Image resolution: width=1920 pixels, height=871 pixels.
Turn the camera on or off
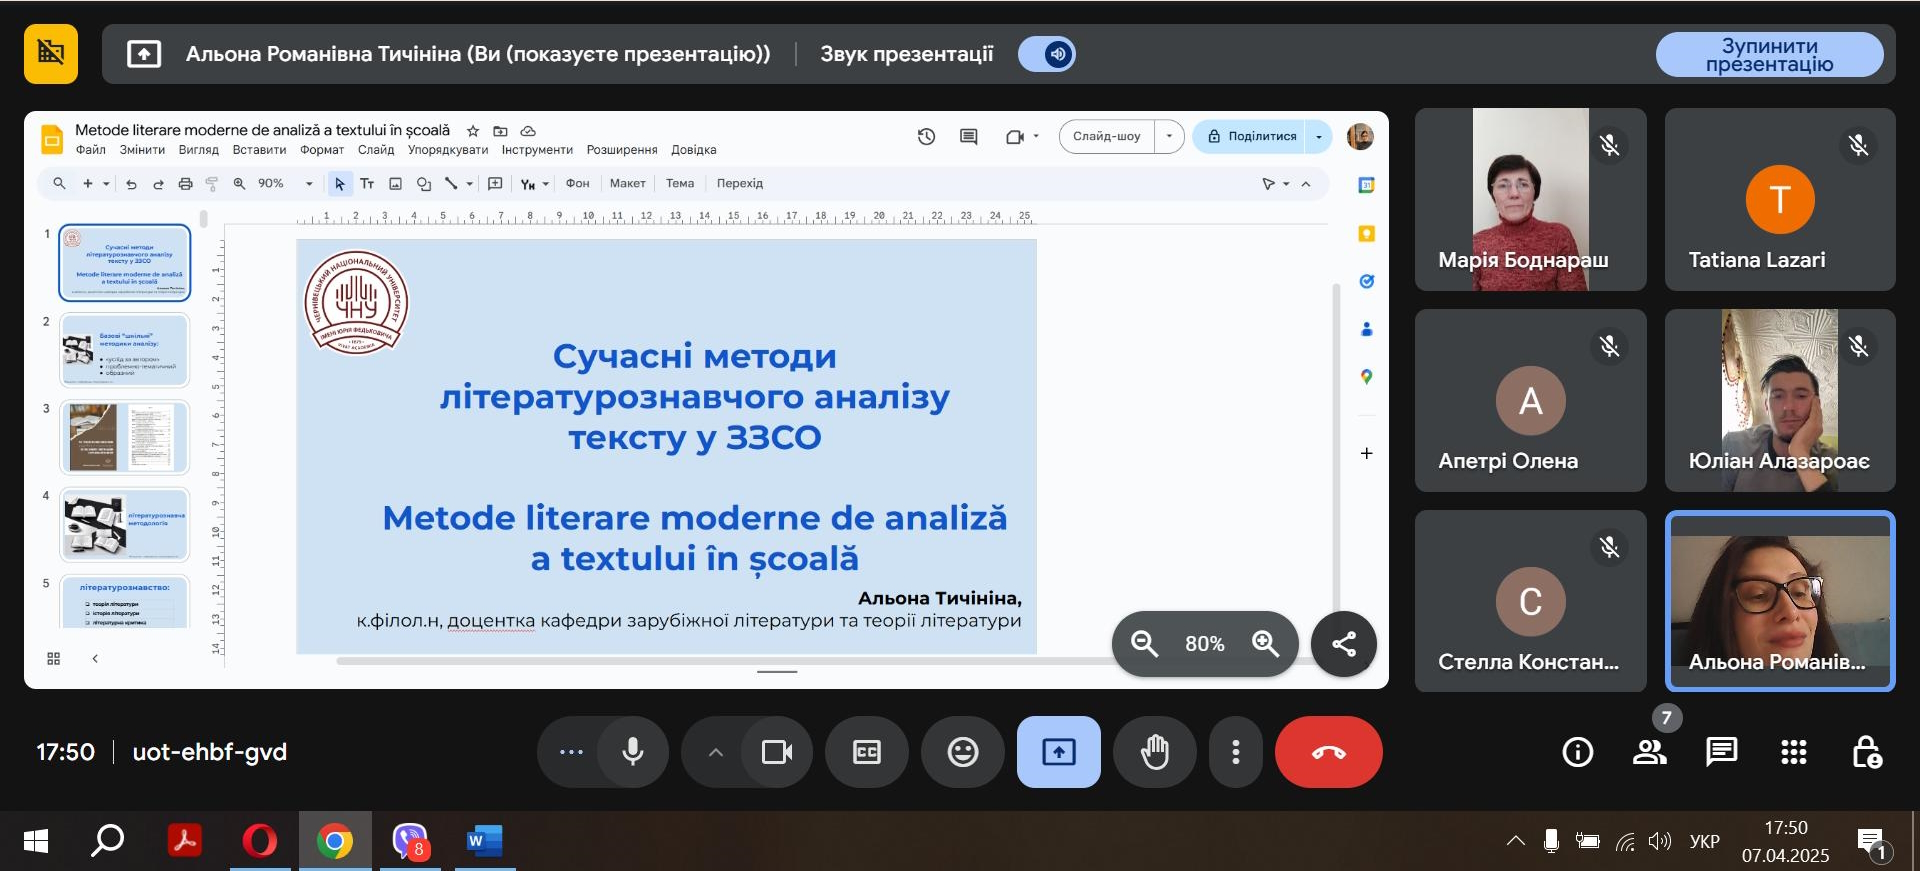(x=776, y=752)
